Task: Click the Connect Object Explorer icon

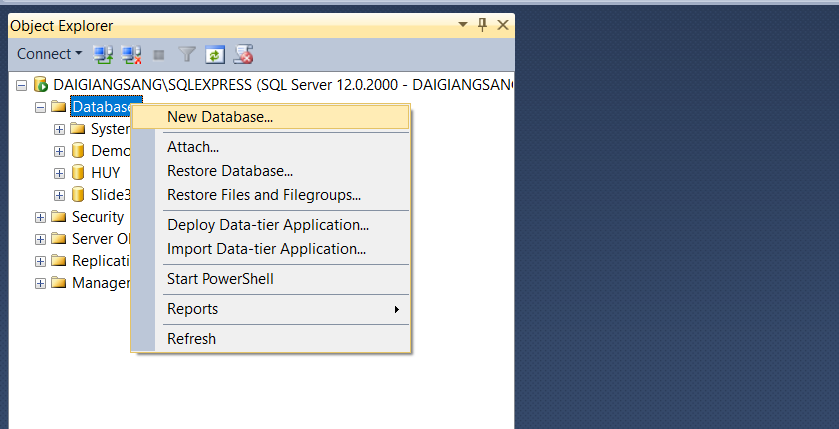Action: (x=103, y=54)
